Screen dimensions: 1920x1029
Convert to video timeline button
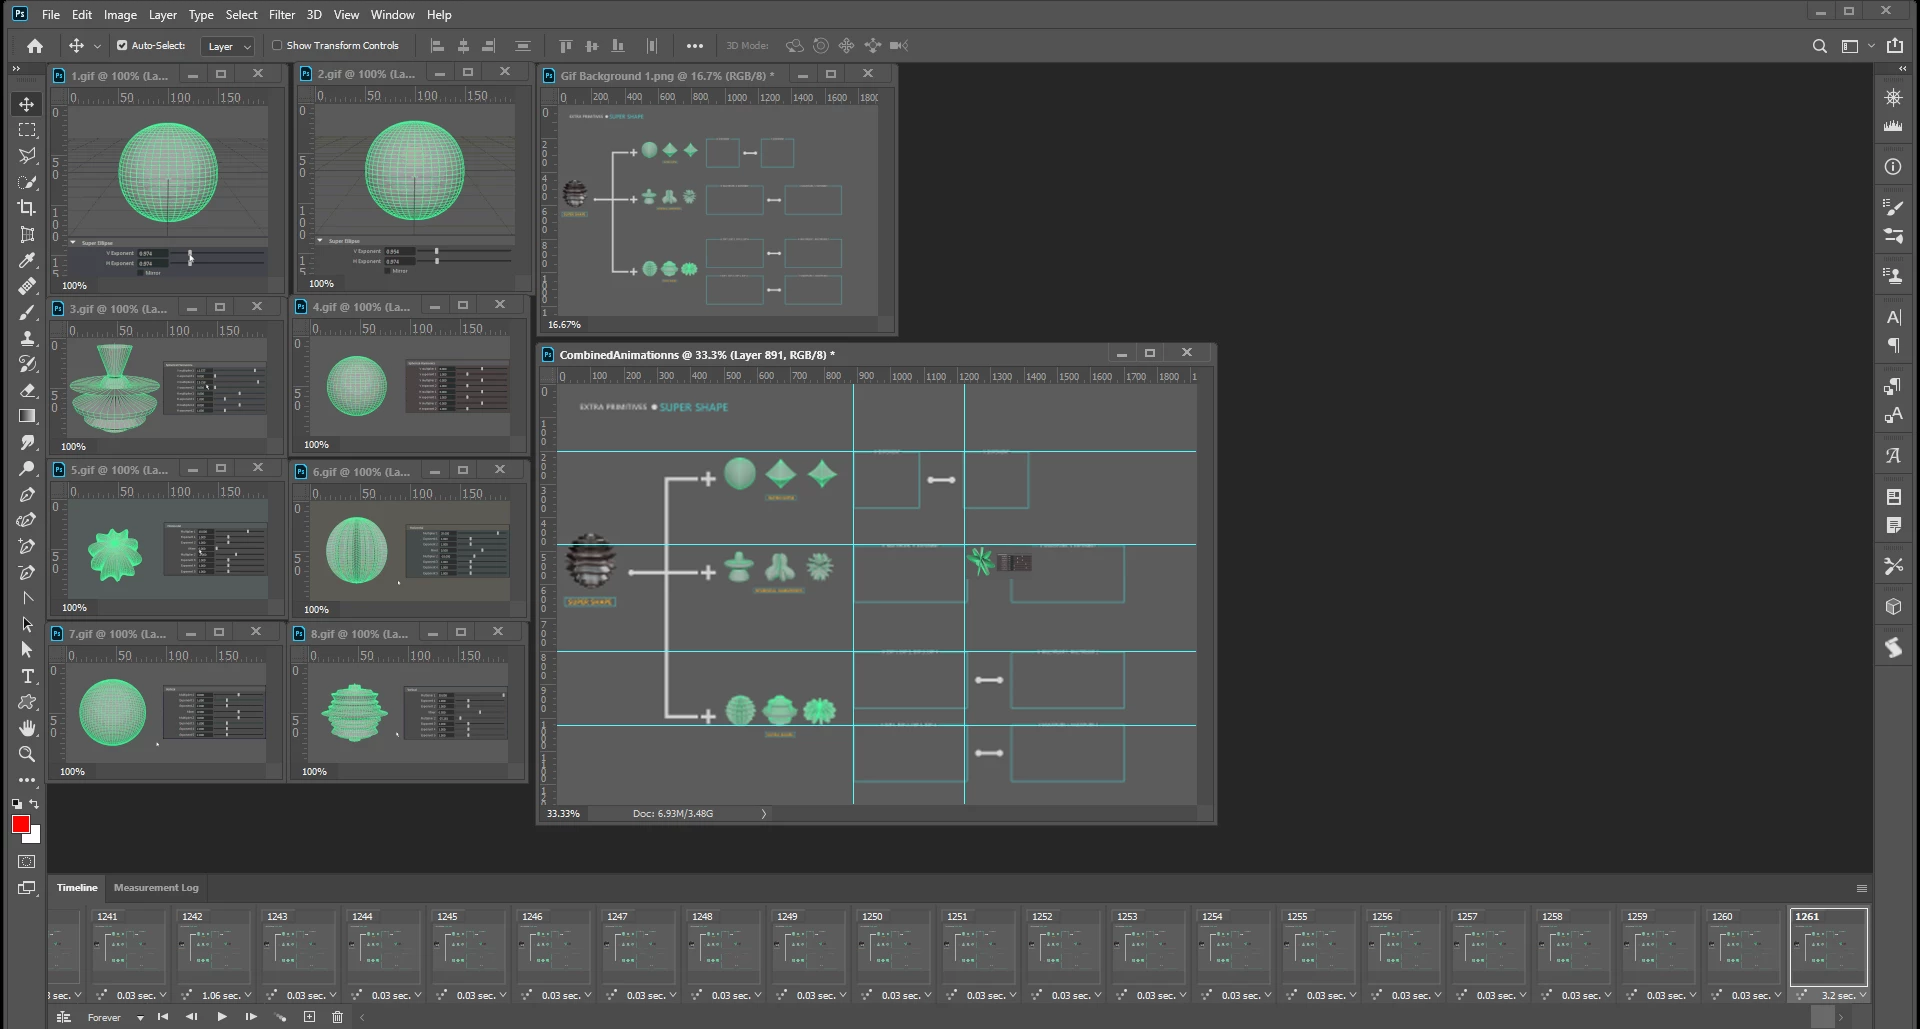63,1017
